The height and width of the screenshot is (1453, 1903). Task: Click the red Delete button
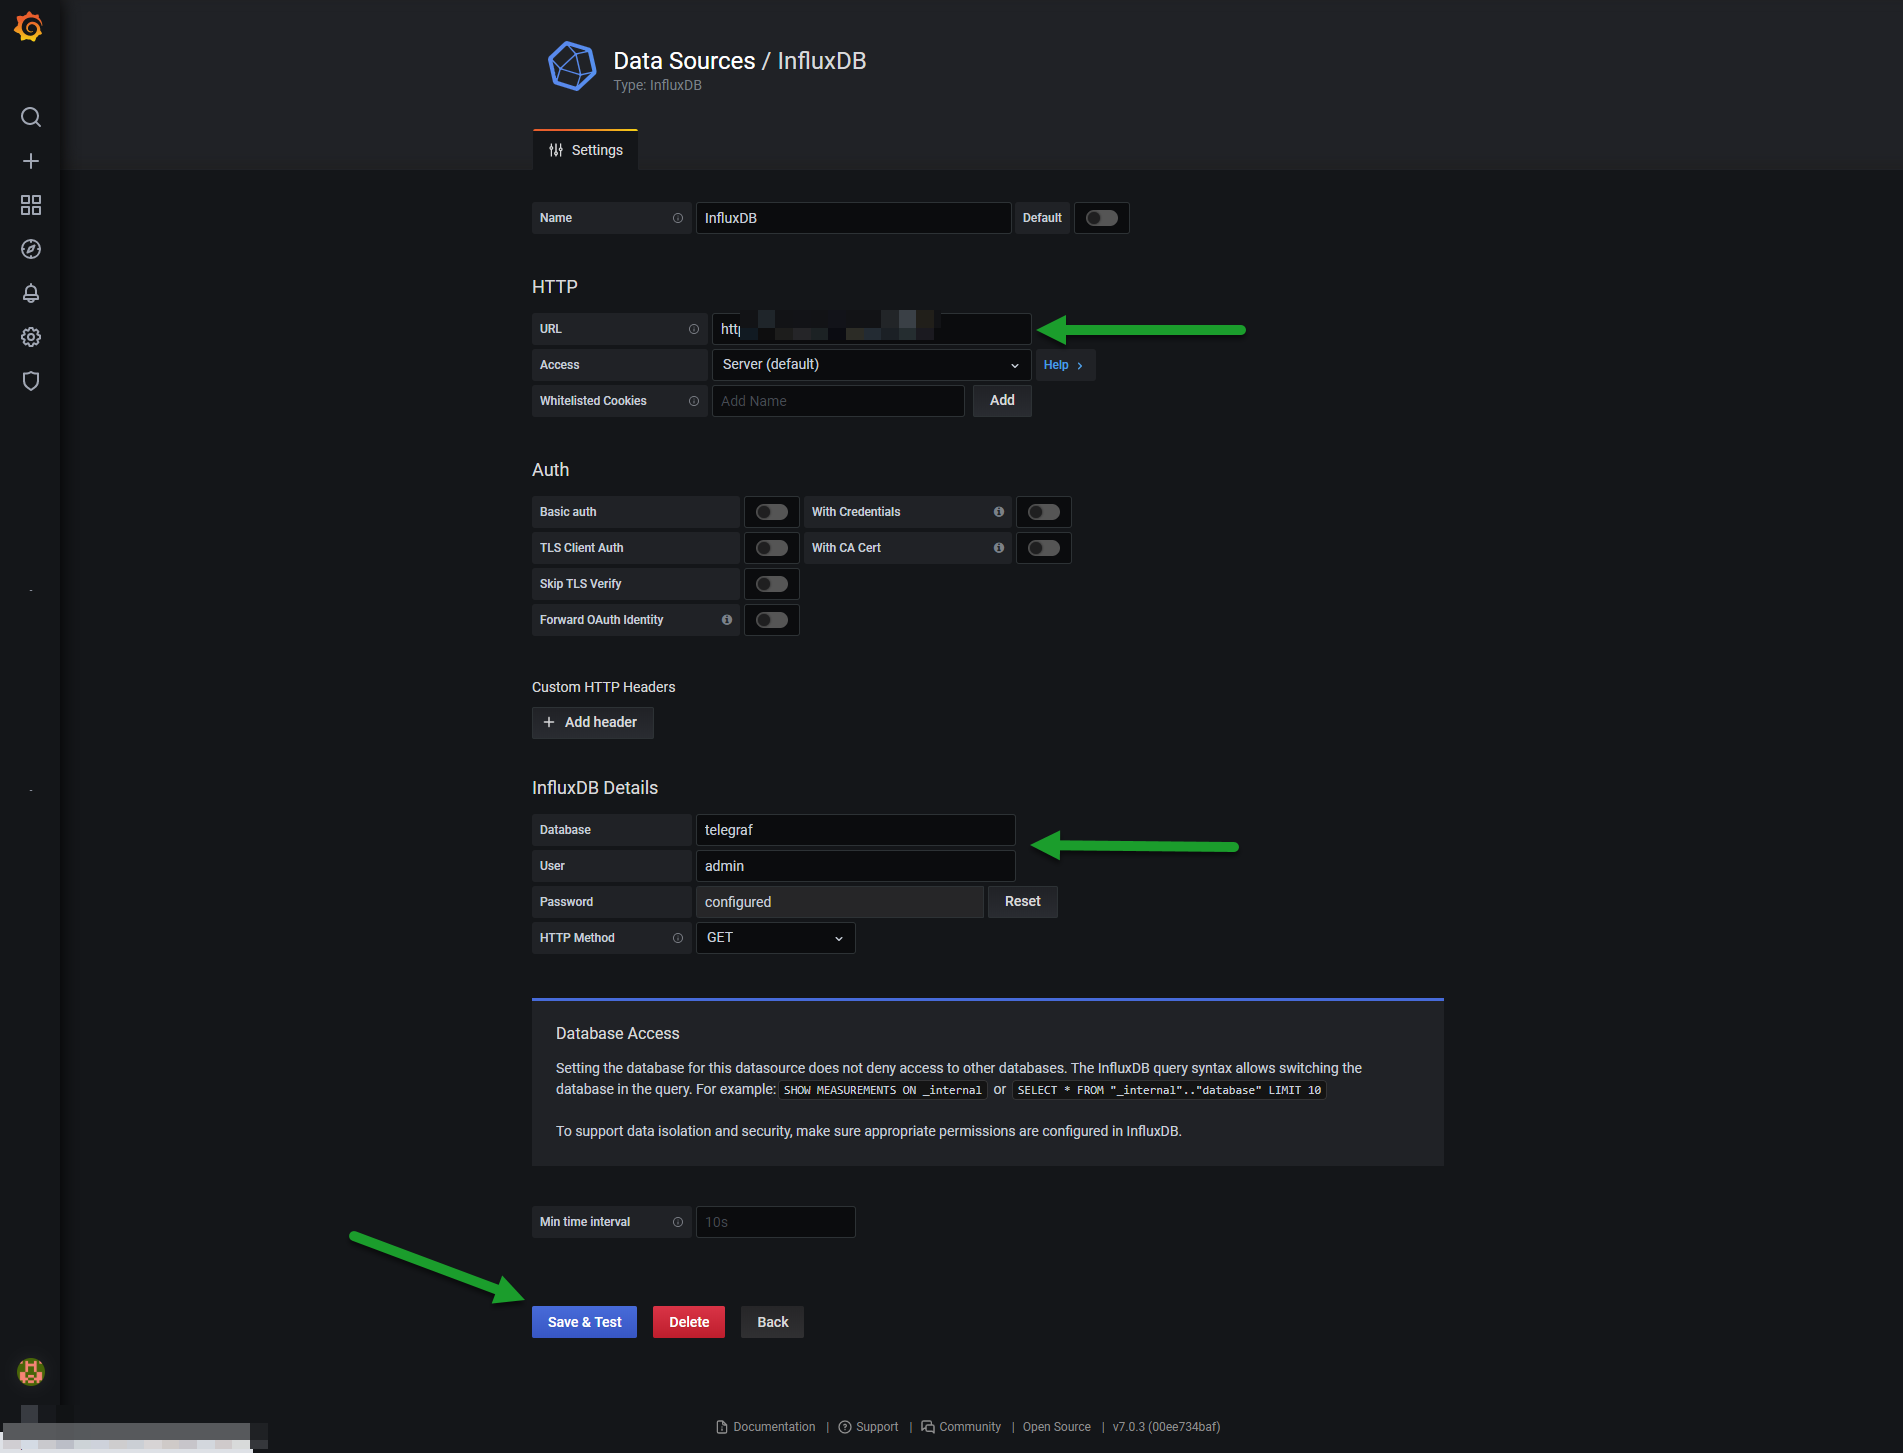[689, 1322]
